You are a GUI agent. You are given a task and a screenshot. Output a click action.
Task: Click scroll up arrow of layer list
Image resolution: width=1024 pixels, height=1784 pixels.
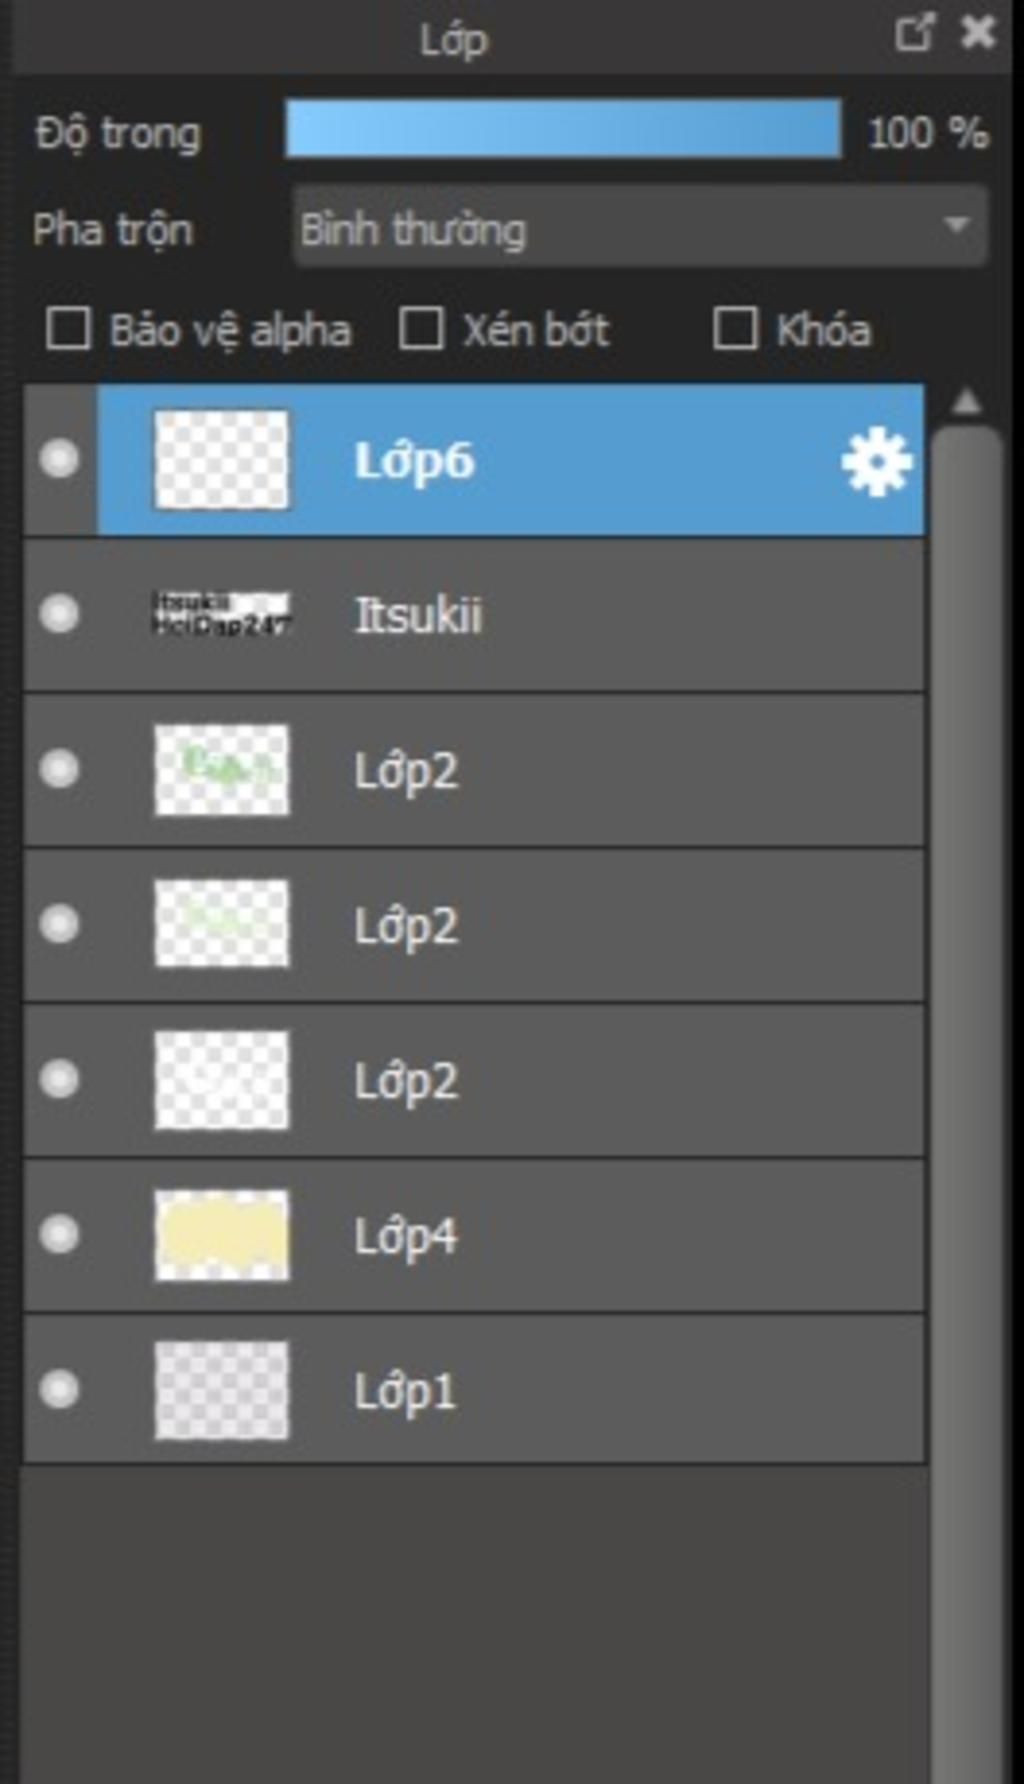pyautogui.click(x=966, y=402)
